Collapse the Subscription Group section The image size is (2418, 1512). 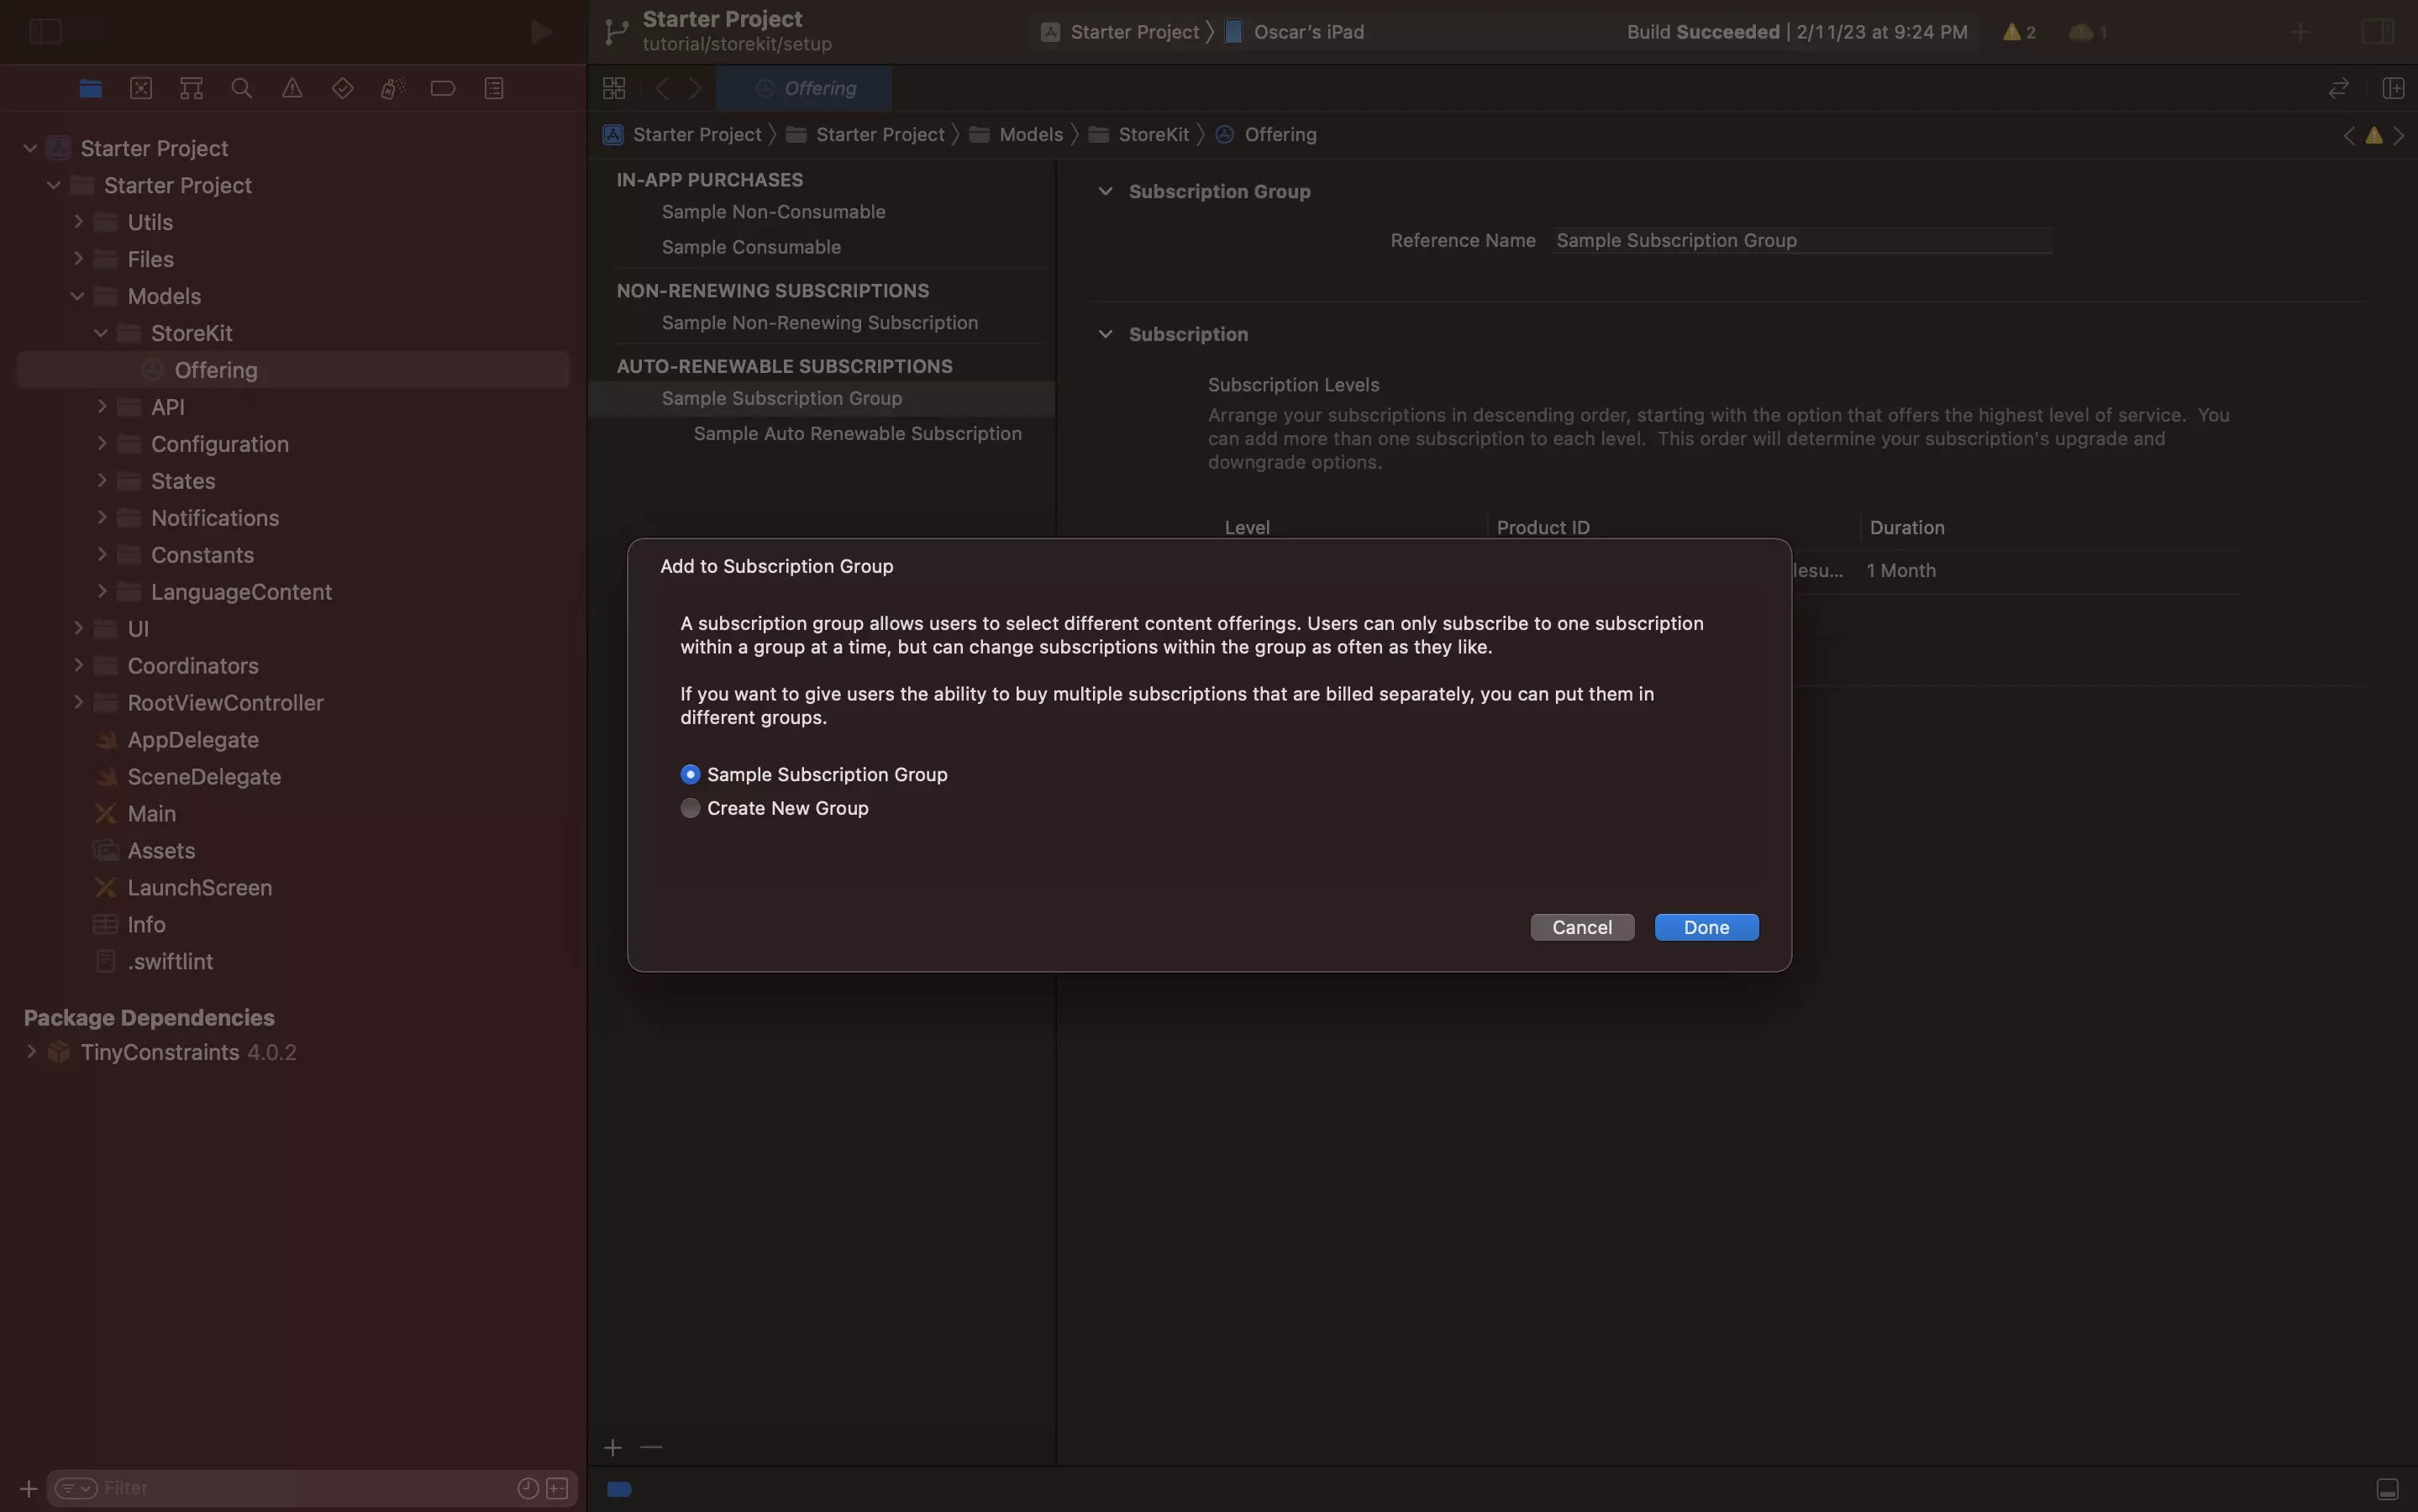click(1105, 191)
